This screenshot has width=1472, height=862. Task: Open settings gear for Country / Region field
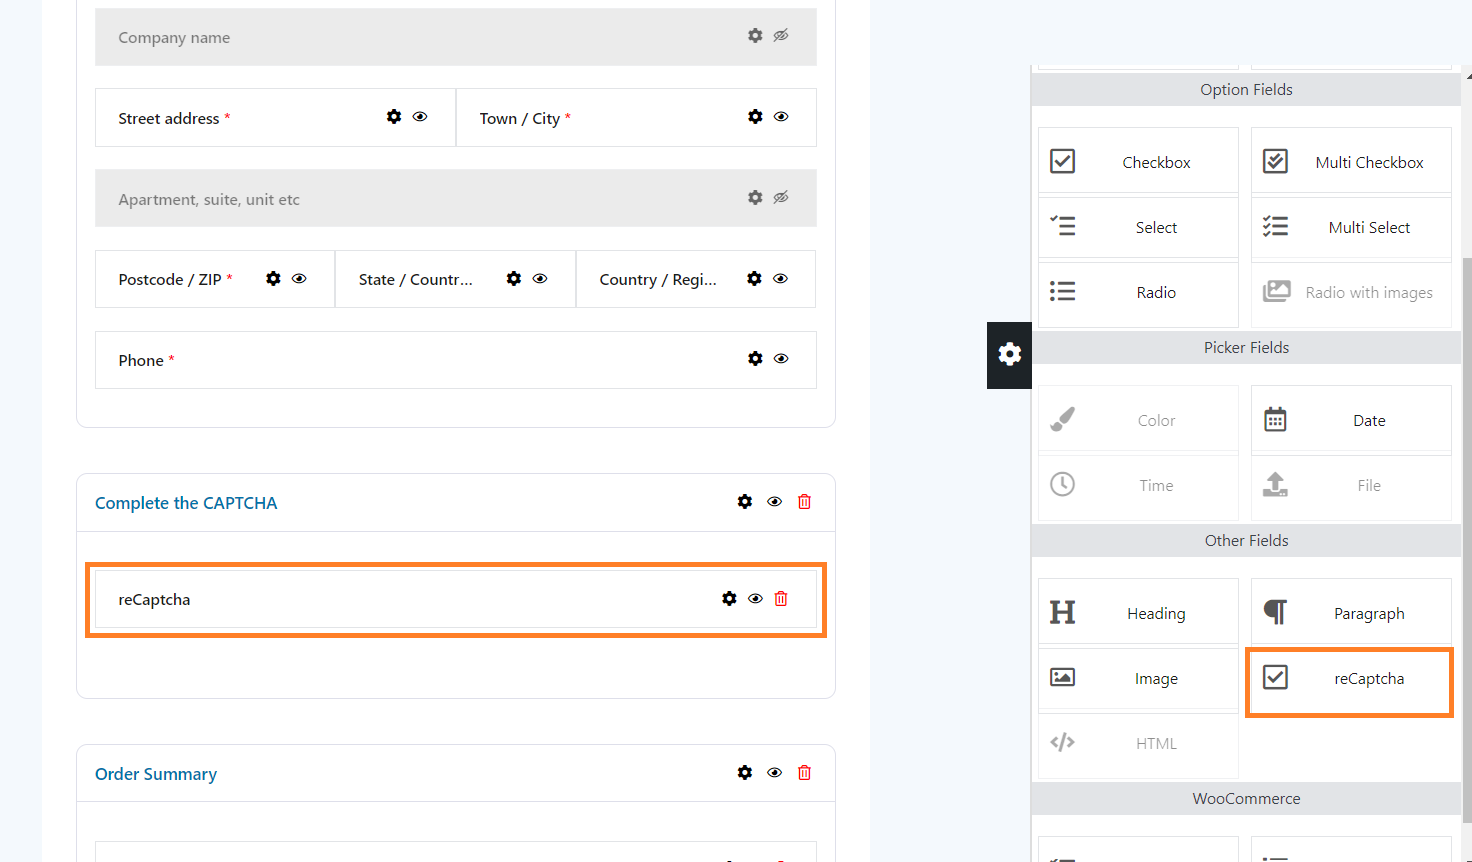point(754,279)
